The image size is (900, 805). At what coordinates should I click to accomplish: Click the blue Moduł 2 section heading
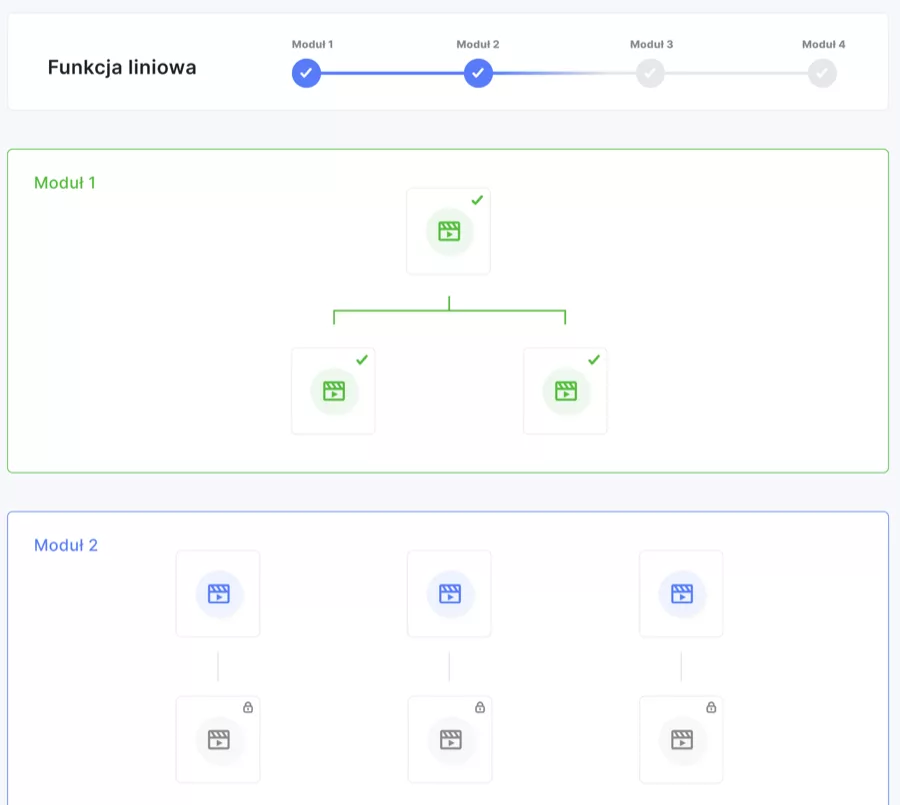pos(66,545)
